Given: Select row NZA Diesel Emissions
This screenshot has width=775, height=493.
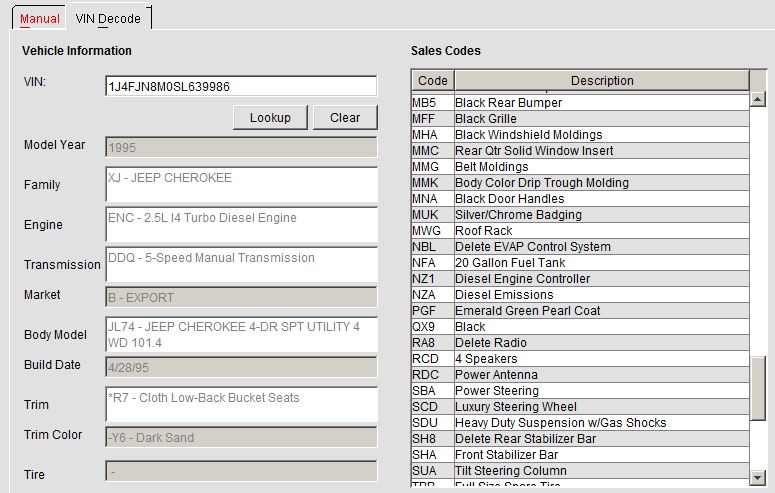Looking at the screenshot, I should 580,294.
